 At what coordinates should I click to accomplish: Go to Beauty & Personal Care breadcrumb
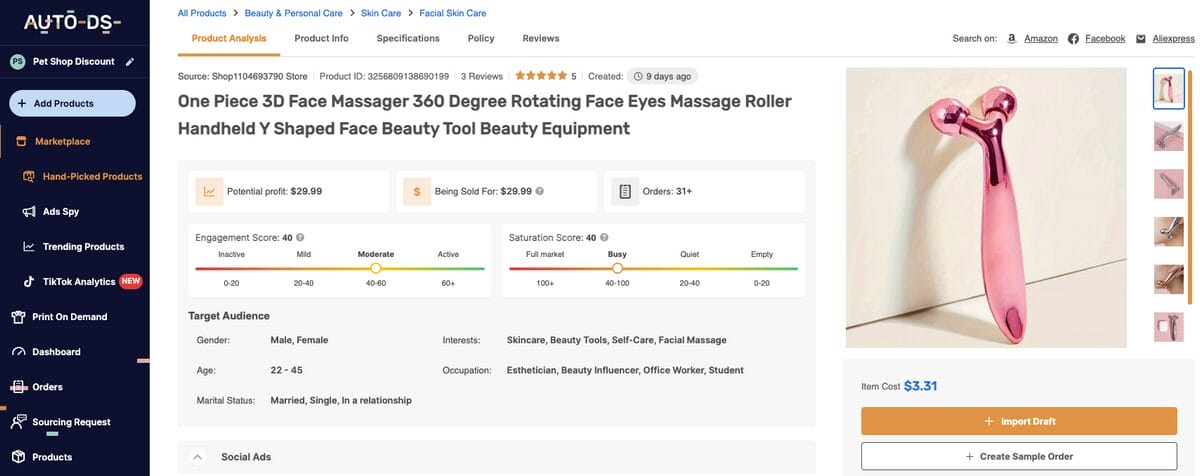pyautogui.click(x=293, y=13)
